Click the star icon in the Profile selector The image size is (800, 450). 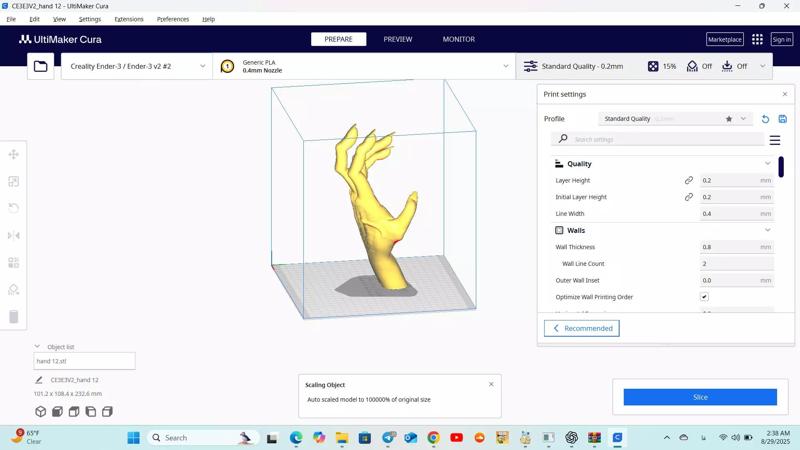729,119
